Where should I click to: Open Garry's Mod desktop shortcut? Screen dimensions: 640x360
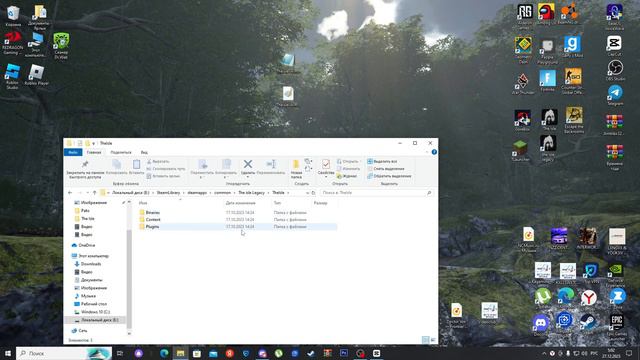pyautogui.click(x=572, y=46)
